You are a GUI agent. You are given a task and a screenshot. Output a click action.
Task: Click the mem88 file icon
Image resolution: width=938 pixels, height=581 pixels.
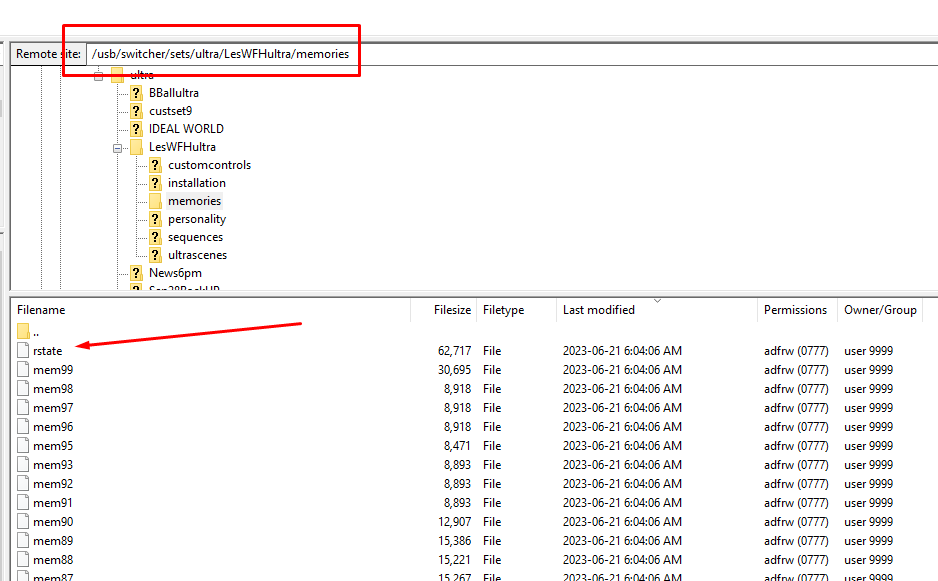(x=23, y=559)
